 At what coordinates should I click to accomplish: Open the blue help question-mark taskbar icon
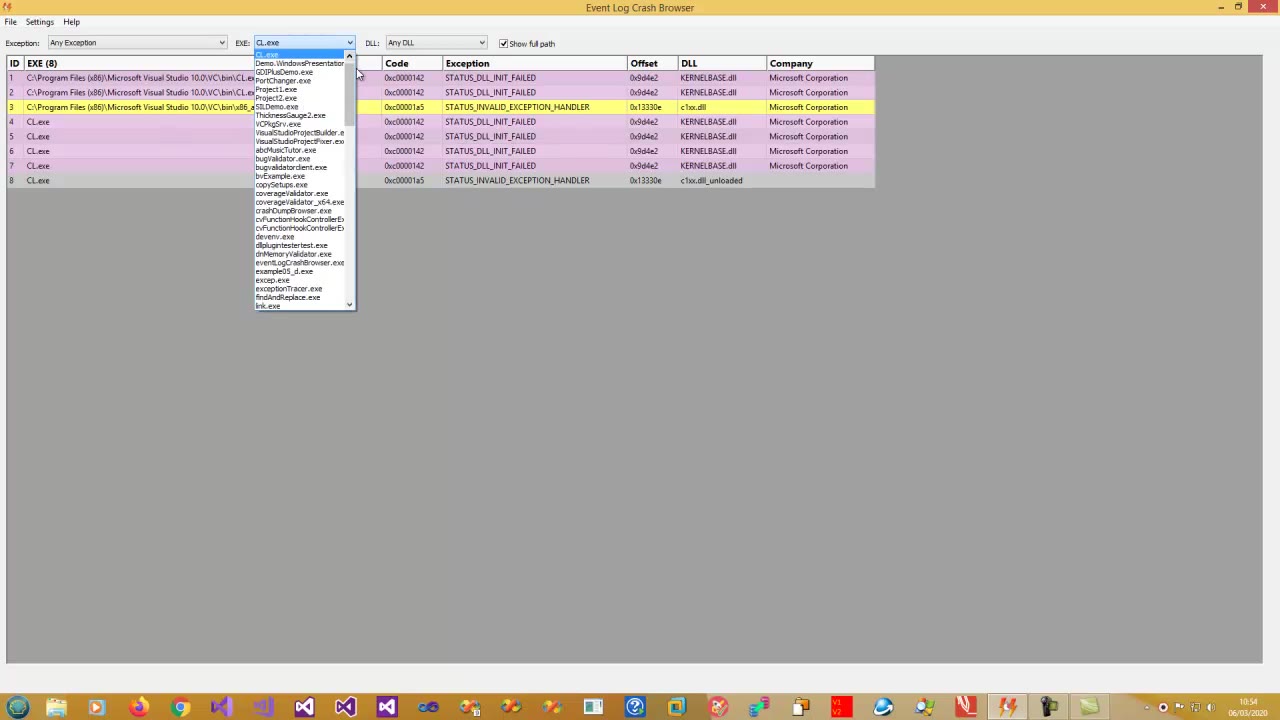[x=635, y=707]
